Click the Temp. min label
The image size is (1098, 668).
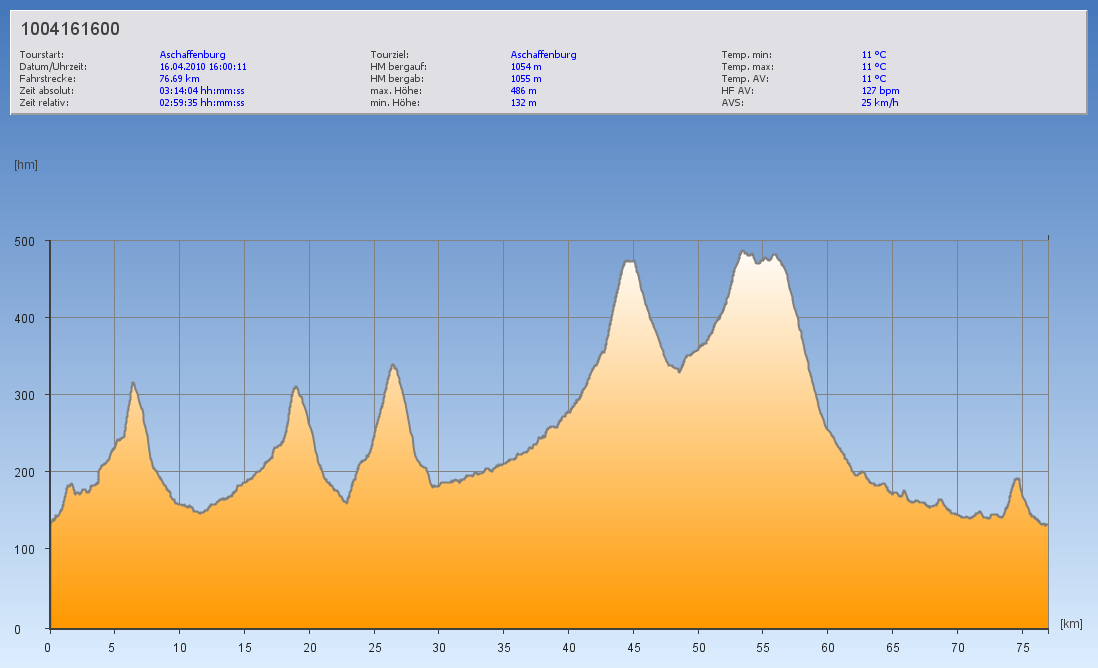point(746,55)
